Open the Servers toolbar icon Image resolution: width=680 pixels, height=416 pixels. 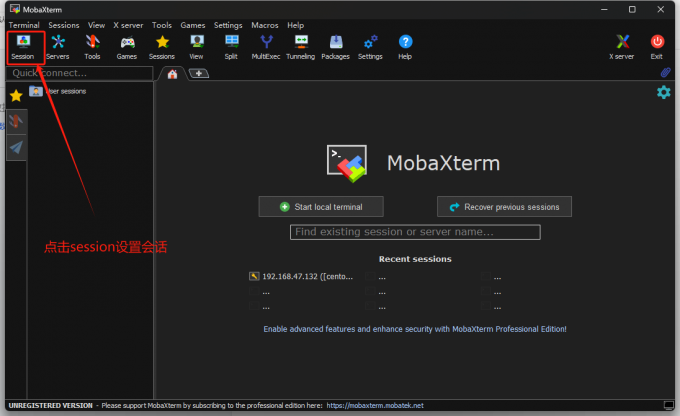(x=58, y=47)
